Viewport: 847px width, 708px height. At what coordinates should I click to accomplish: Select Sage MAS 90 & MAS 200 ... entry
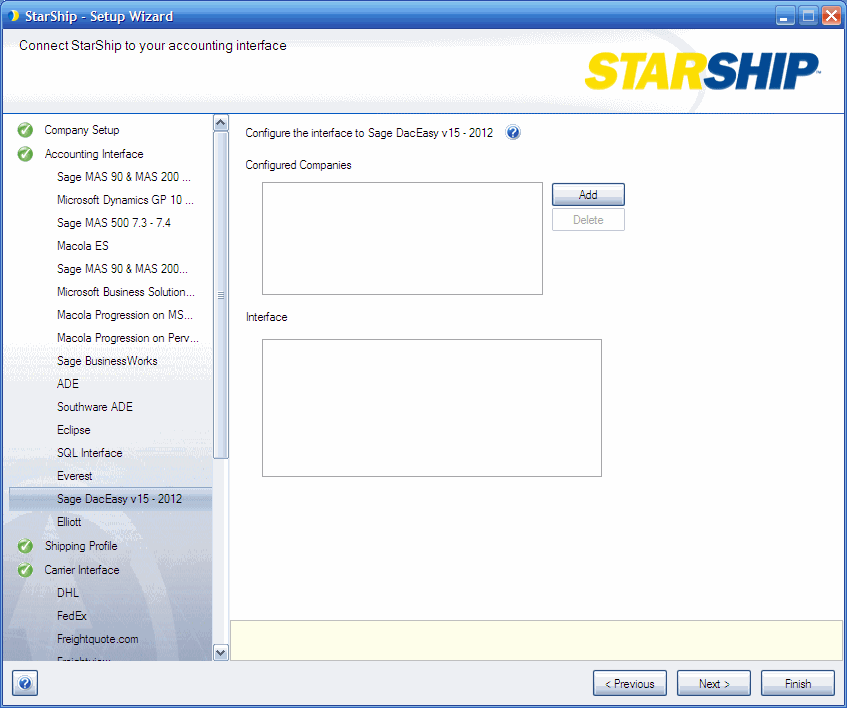(x=124, y=177)
